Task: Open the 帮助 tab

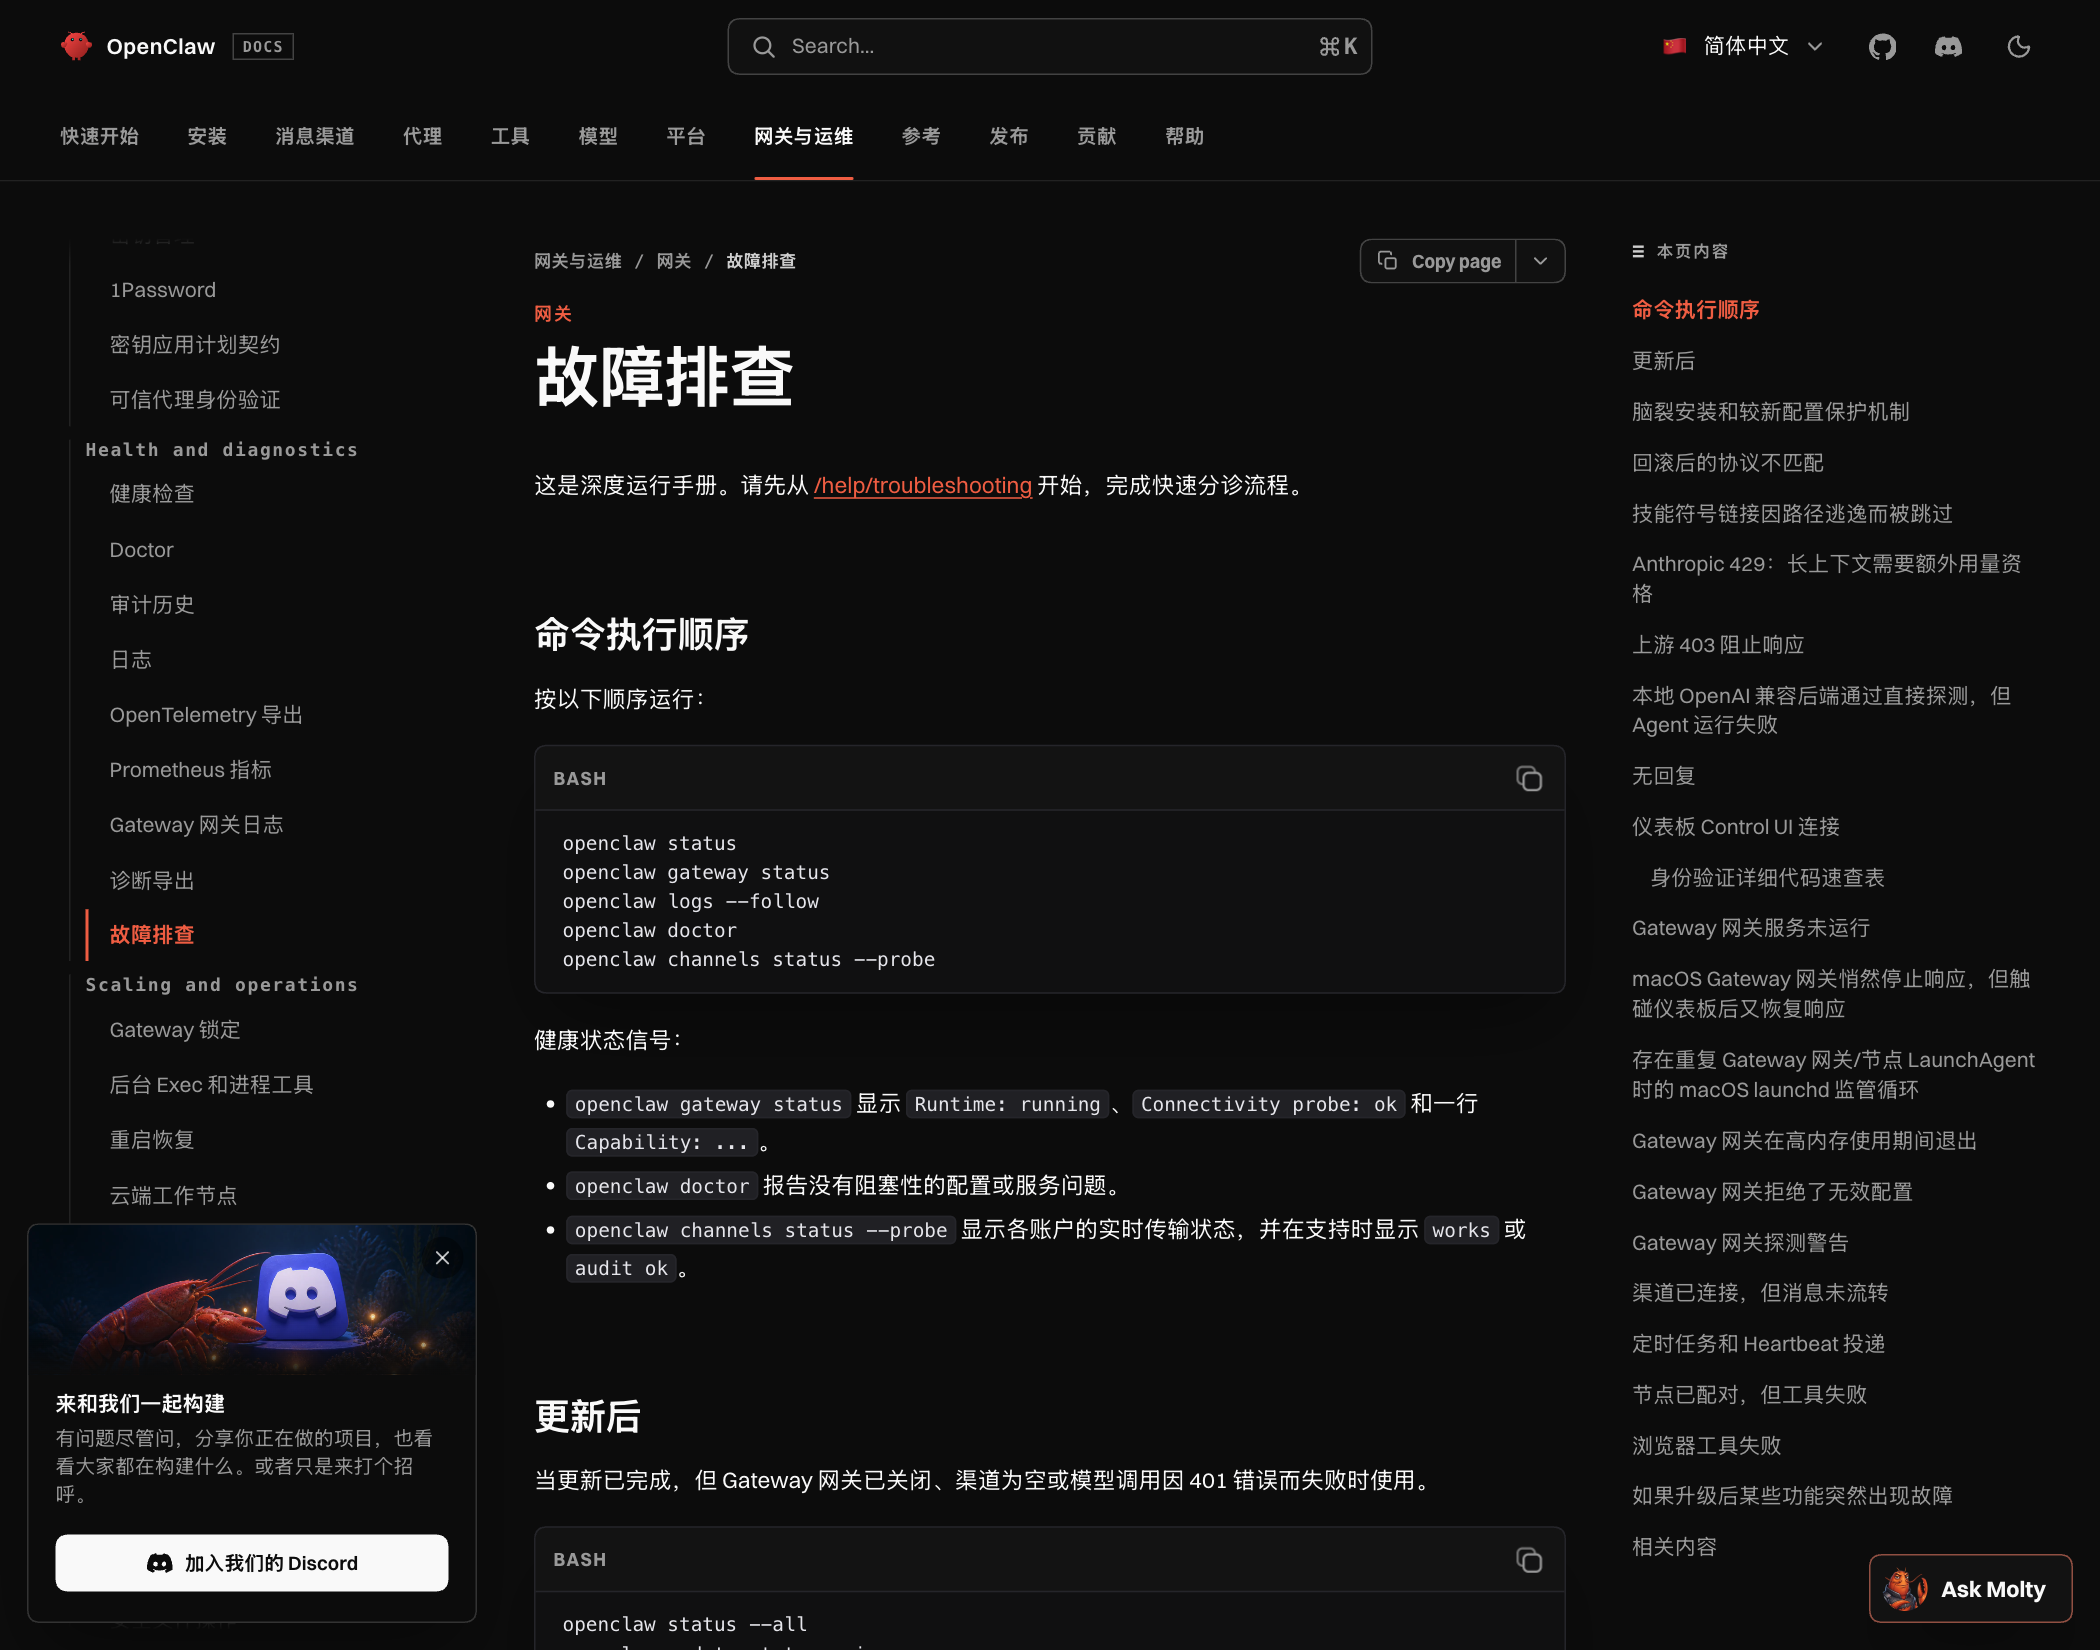Action: coord(1184,136)
